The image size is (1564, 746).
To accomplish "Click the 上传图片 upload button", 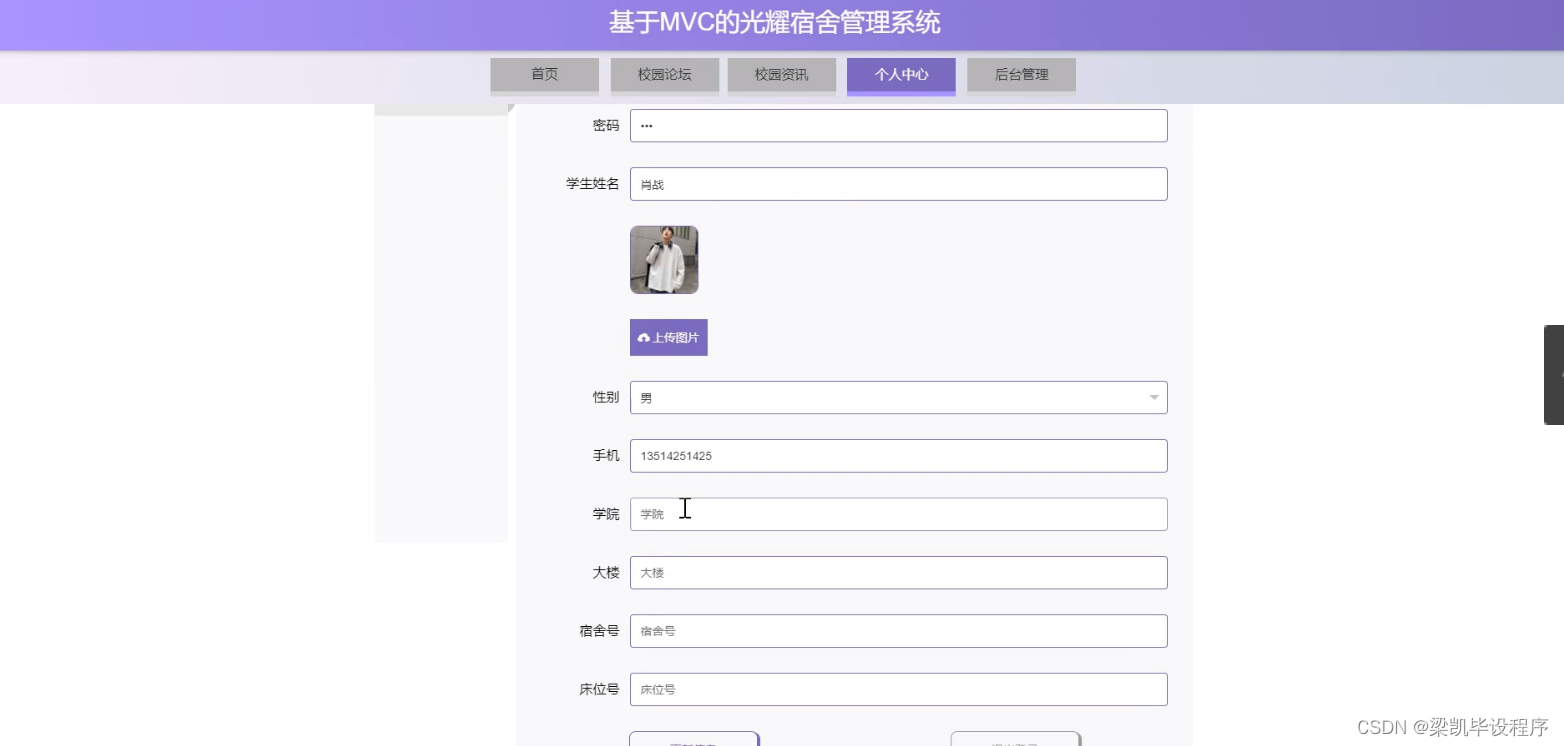I will (x=668, y=337).
